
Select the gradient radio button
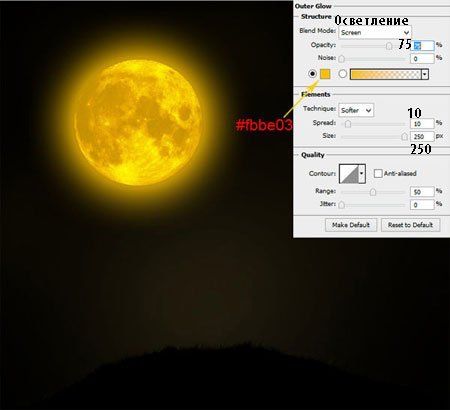pyautogui.click(x=343, y=74)
